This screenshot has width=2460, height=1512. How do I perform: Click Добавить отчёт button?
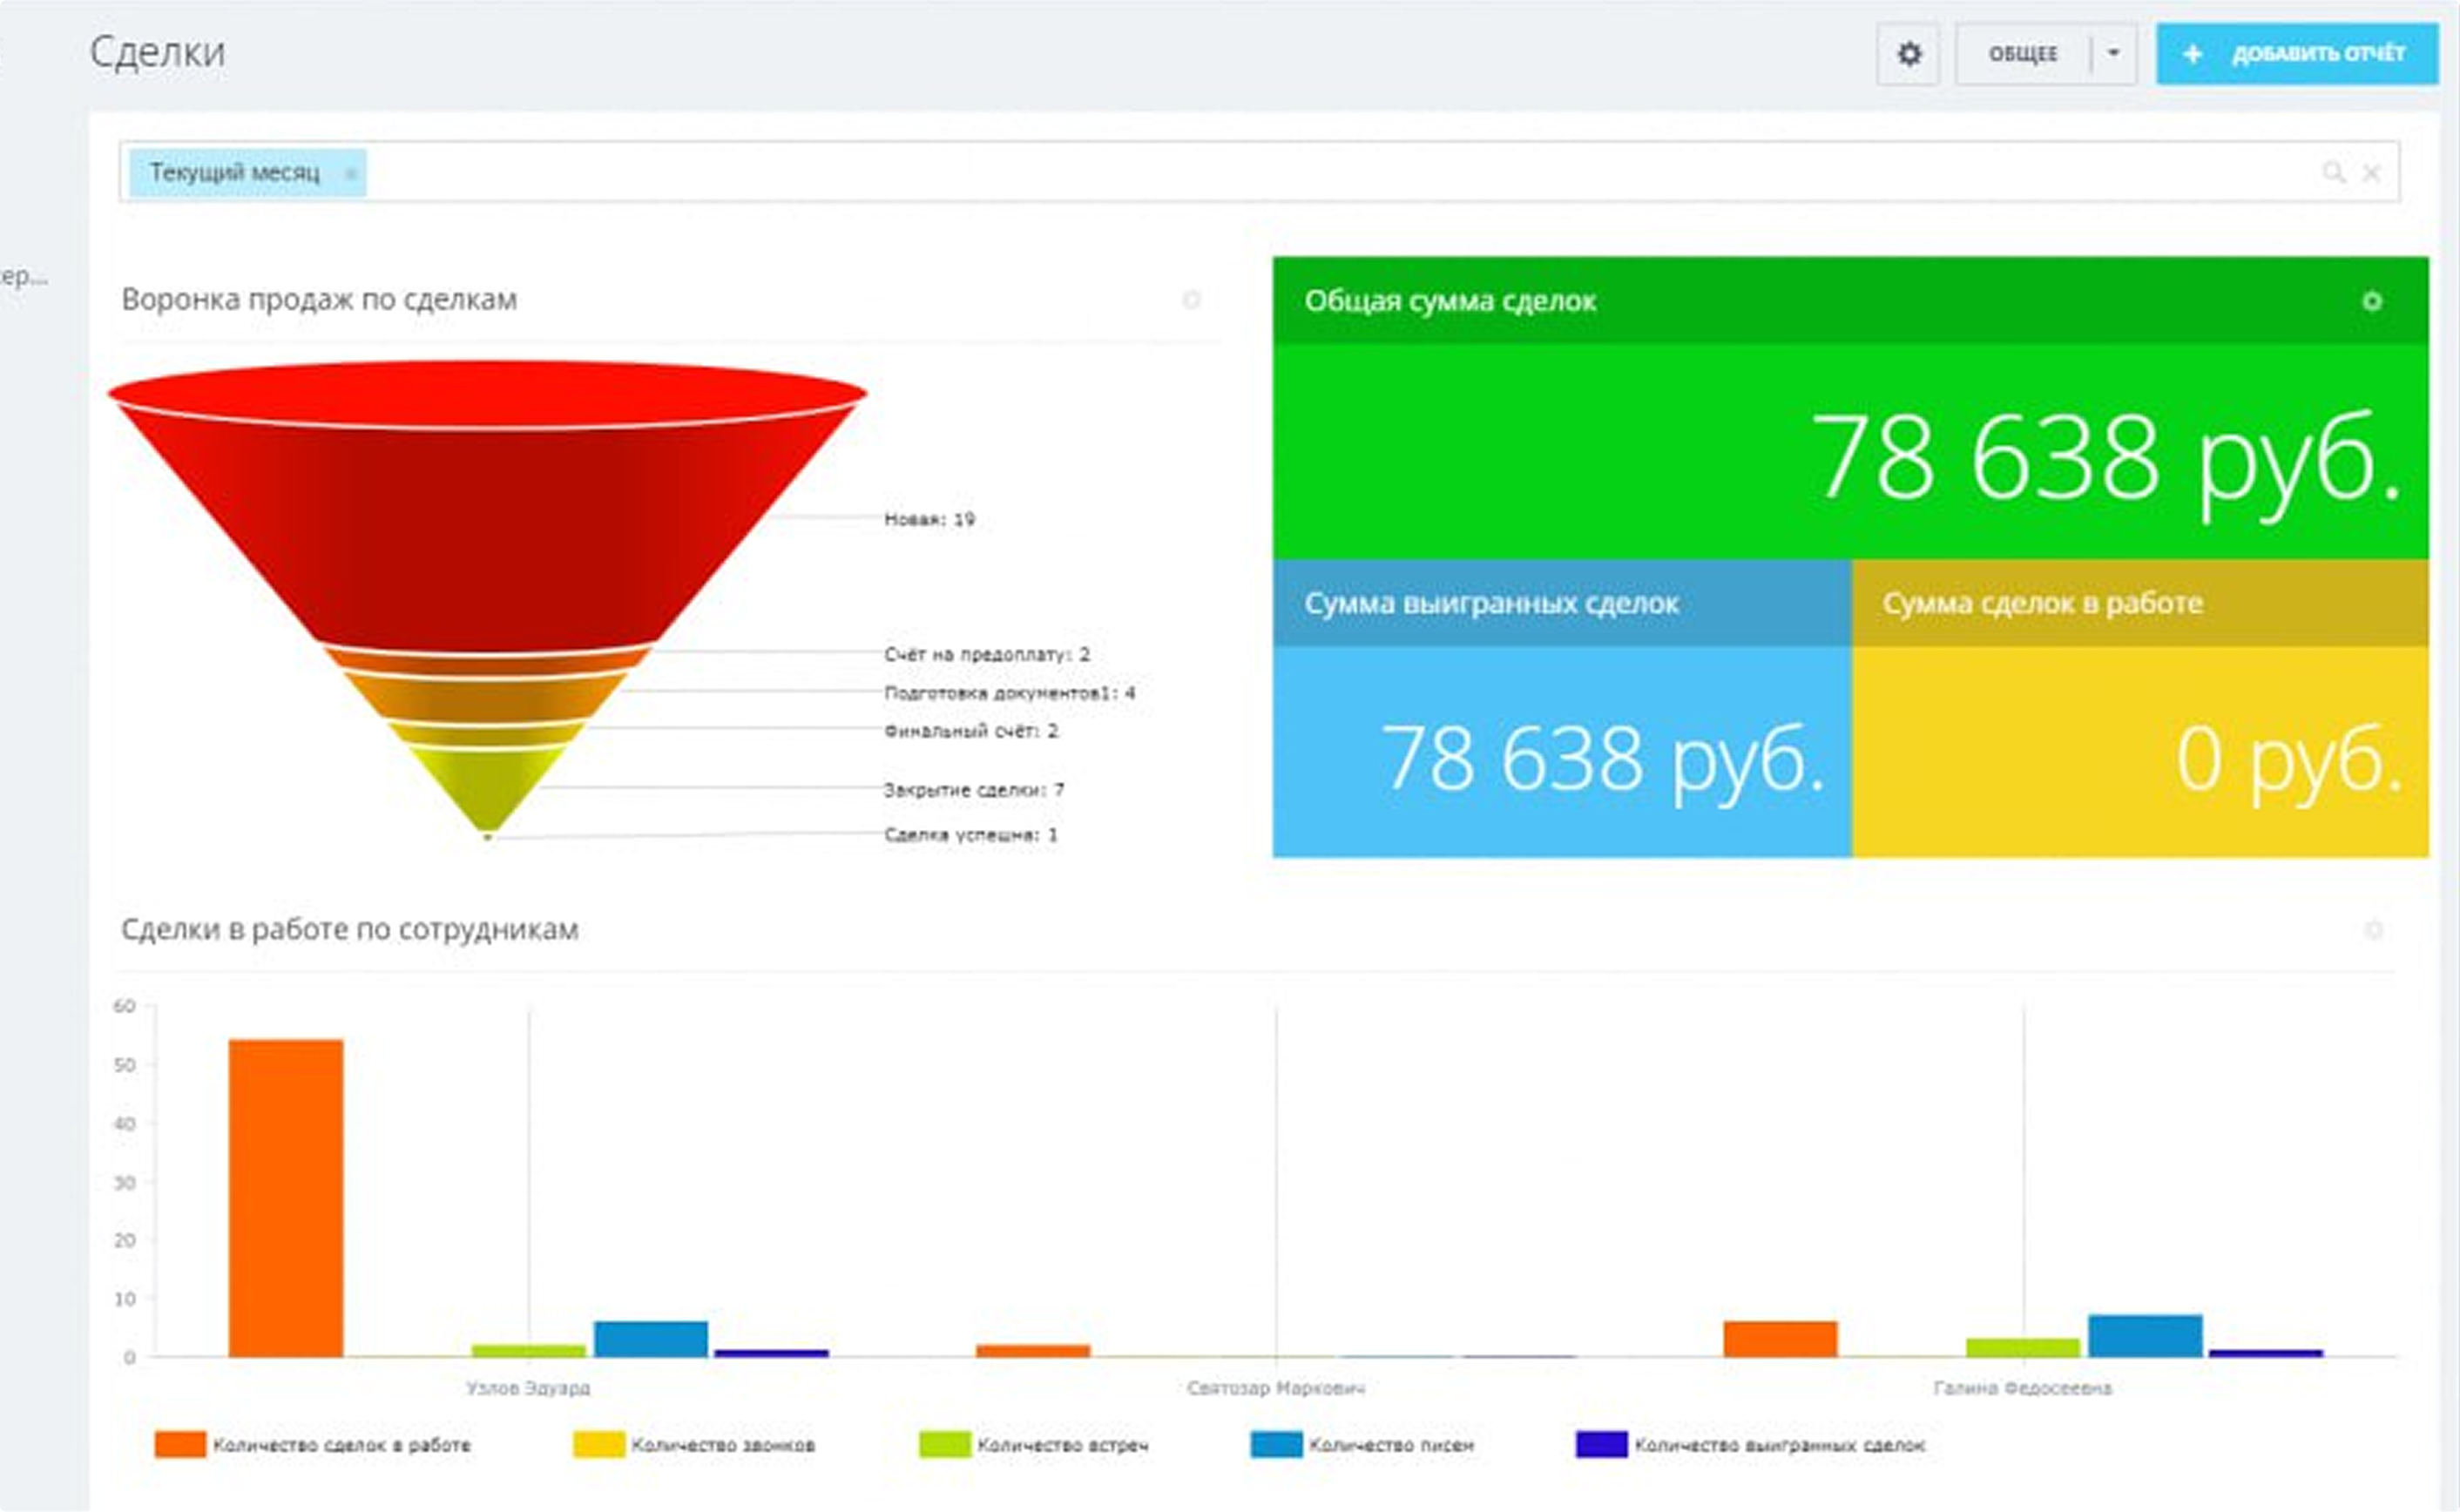2317,54
